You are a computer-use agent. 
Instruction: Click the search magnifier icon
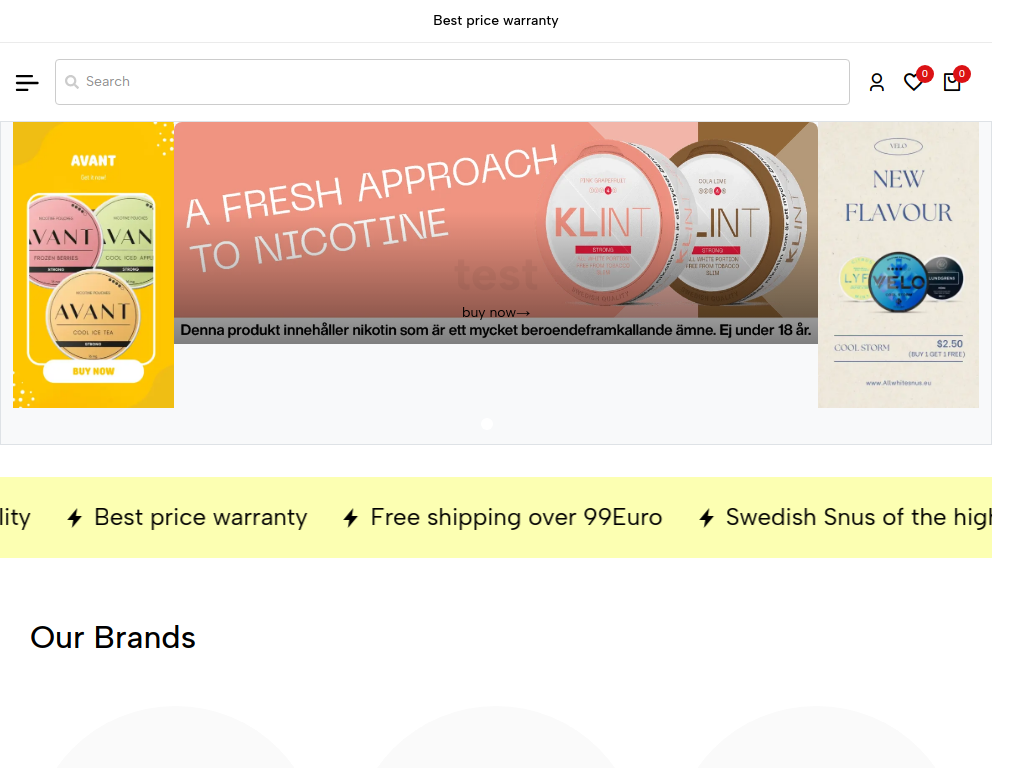(x=72, y=82)
